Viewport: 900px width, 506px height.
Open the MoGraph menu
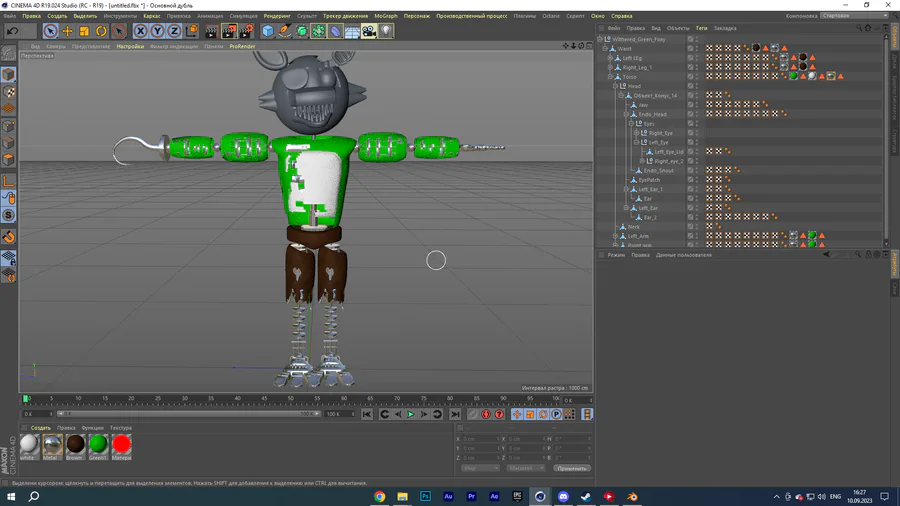386,16
